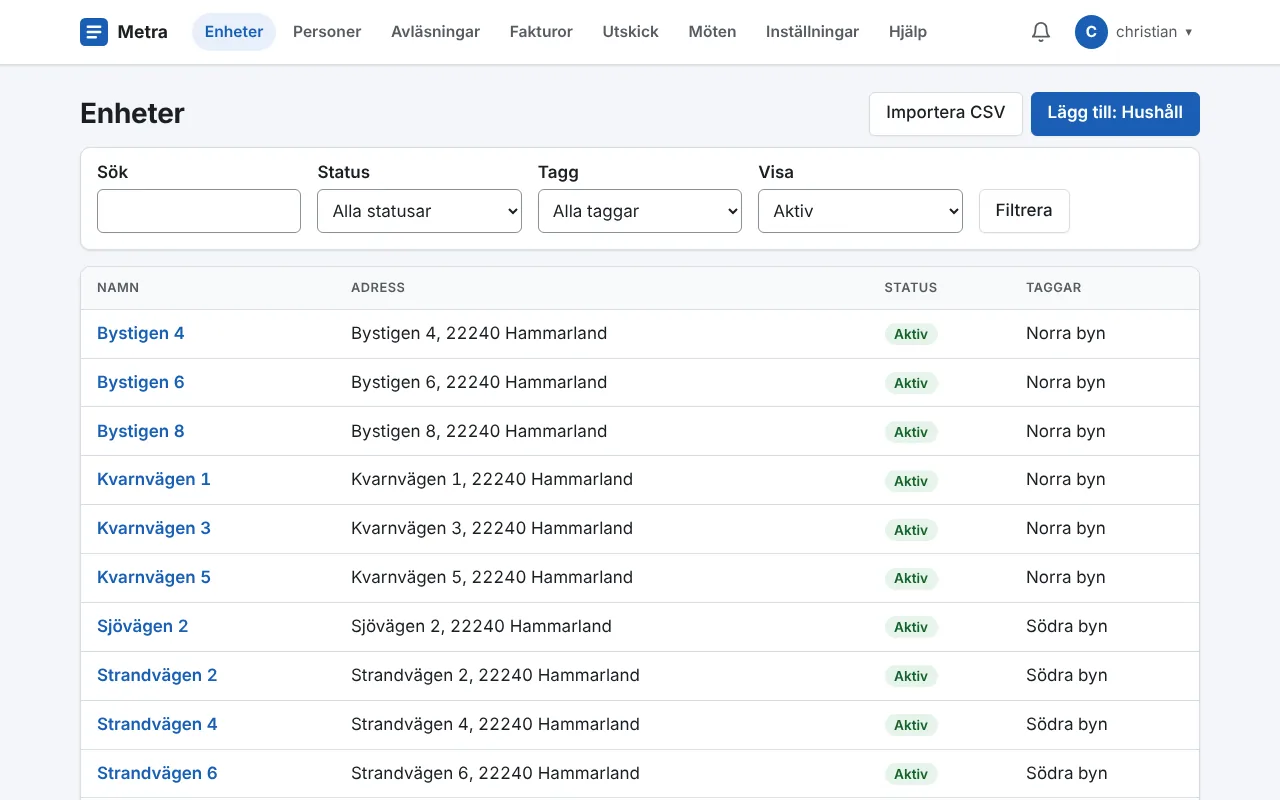The width and height of the screenshot is (1280, 800).
Task: Click the Importera CSV button
Action: (946, 113)
